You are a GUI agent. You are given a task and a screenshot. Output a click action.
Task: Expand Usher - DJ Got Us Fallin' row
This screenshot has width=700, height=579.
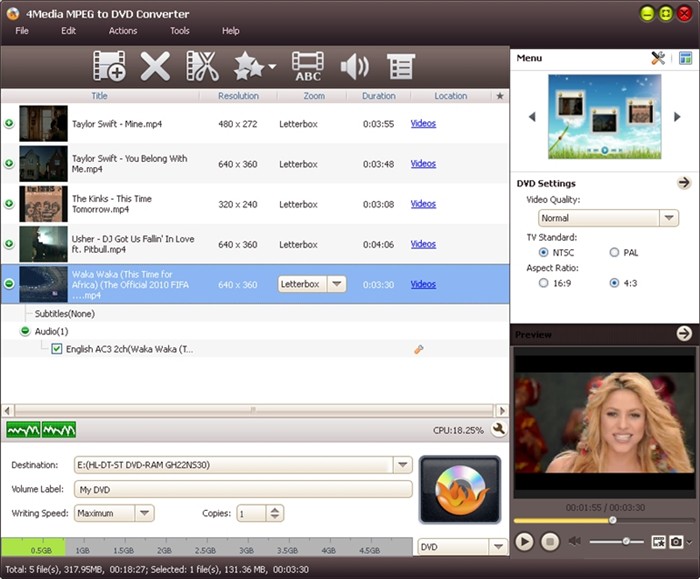tap(9, 244)
